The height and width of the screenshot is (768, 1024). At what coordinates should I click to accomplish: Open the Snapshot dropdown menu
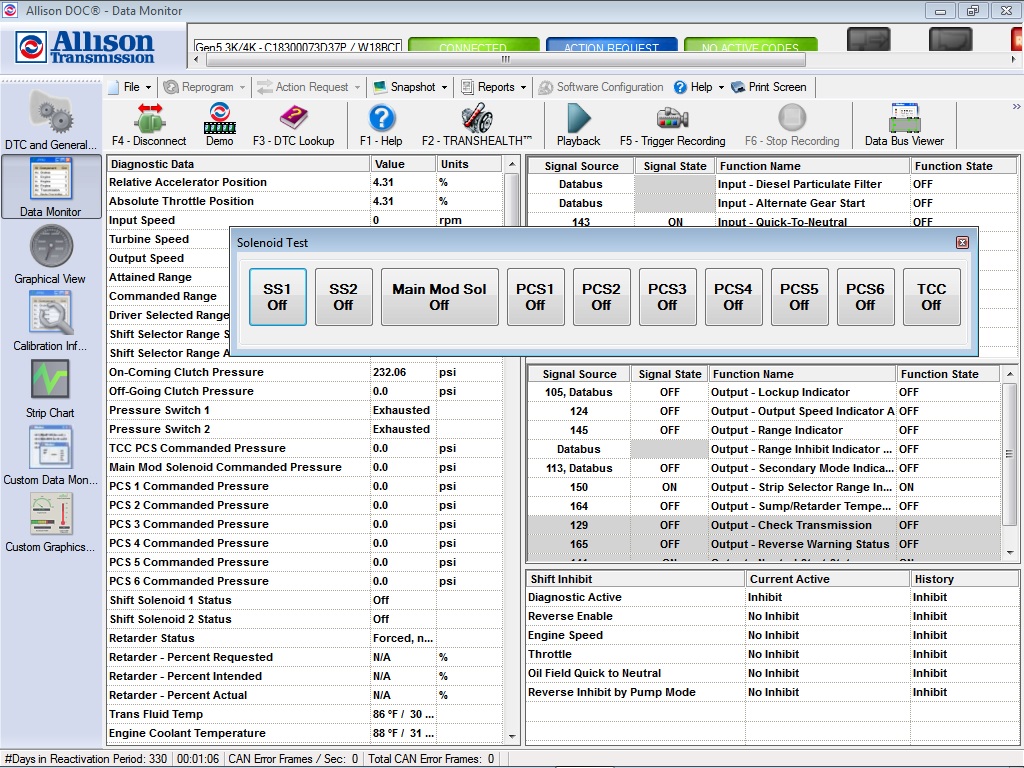[x=409, y=87]
